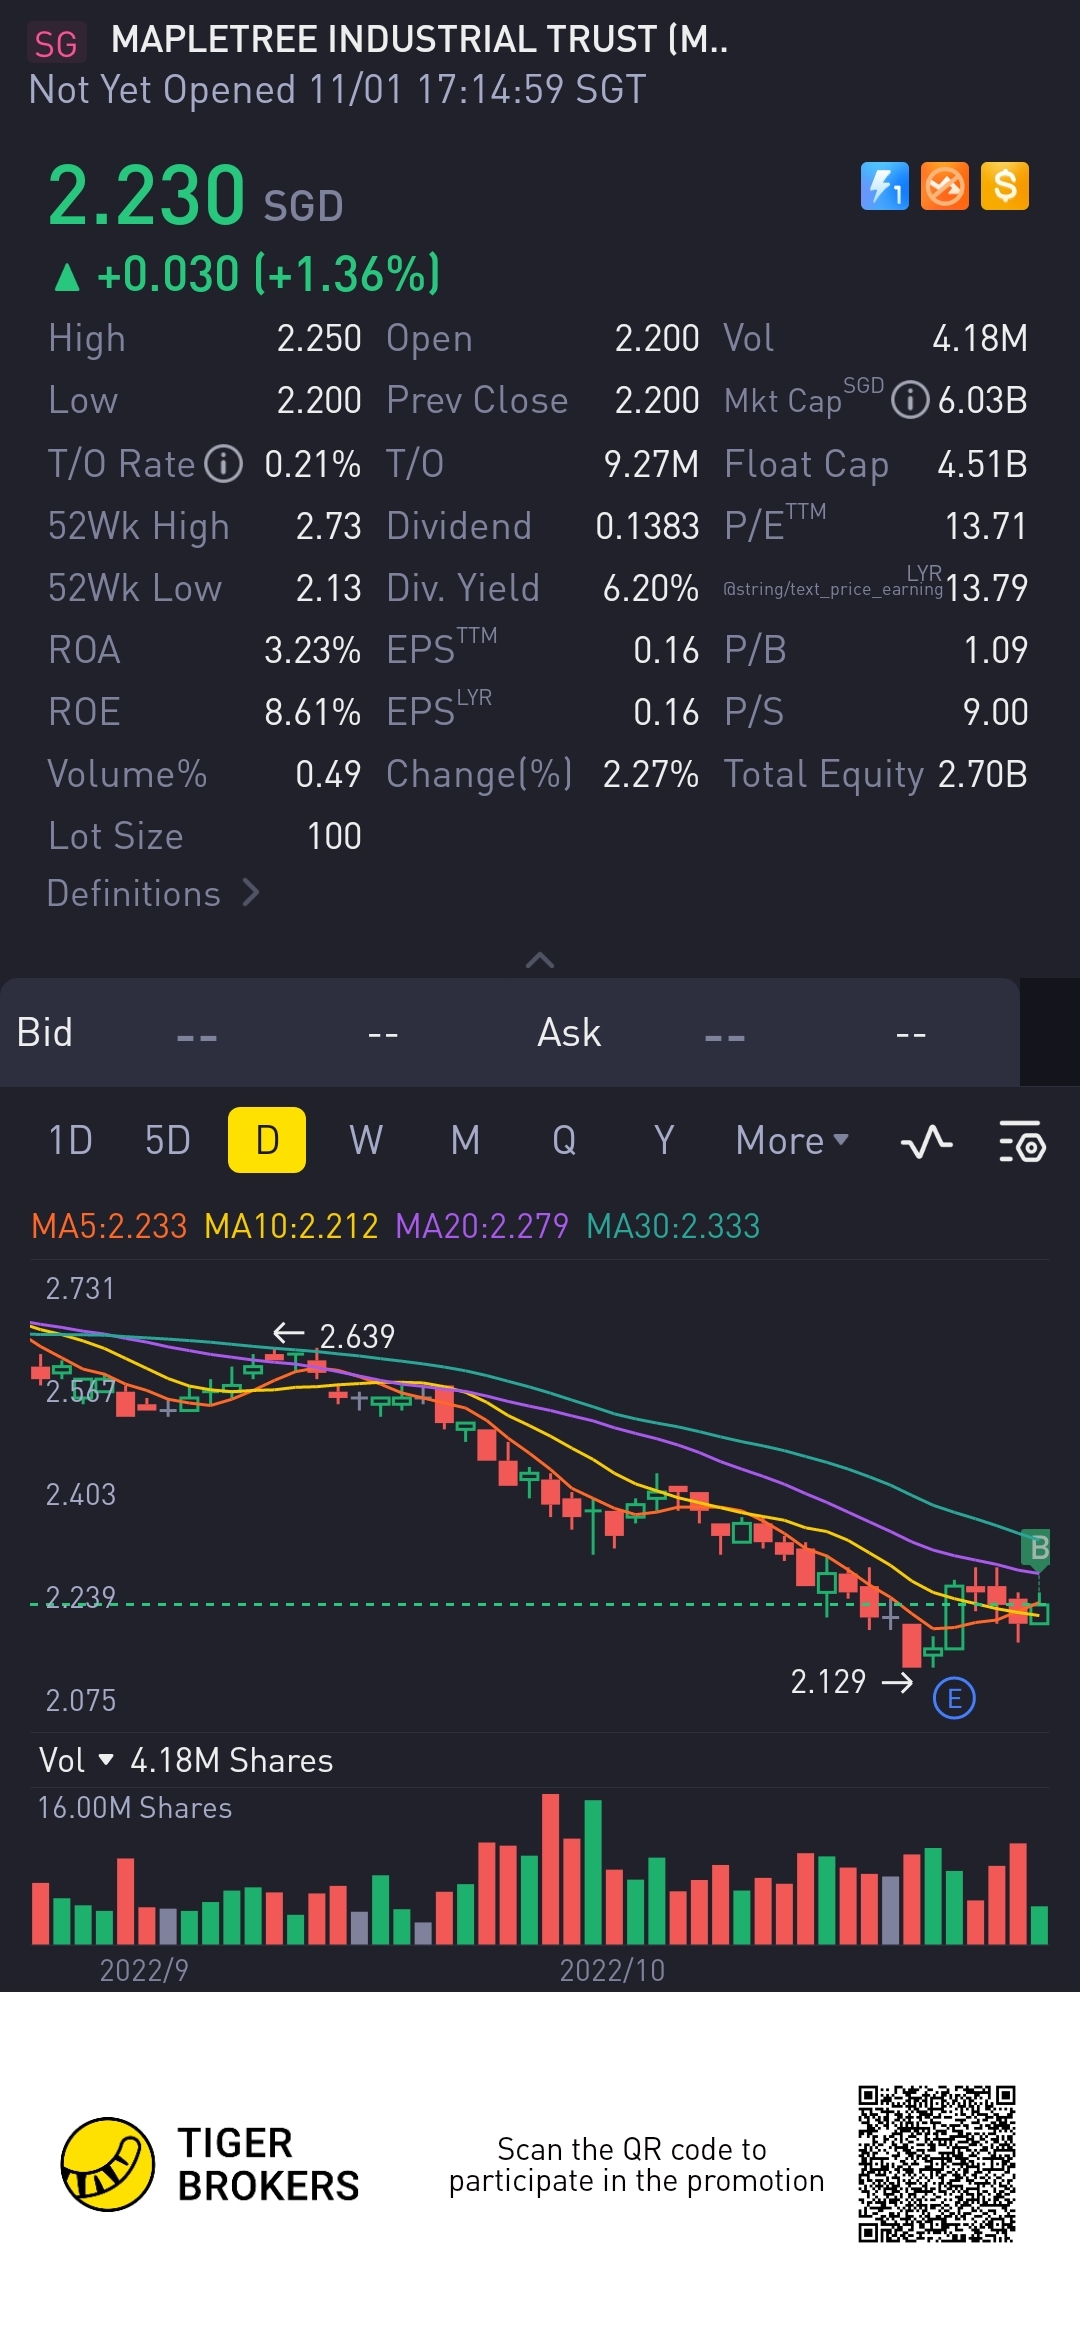Open the Tiger Brokers logo

210,2164
